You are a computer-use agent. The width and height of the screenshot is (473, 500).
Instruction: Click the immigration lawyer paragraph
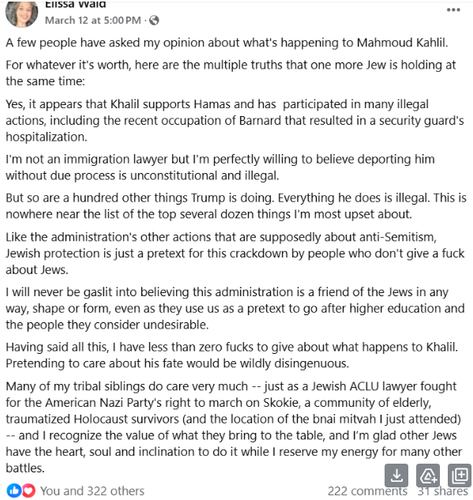220,167
